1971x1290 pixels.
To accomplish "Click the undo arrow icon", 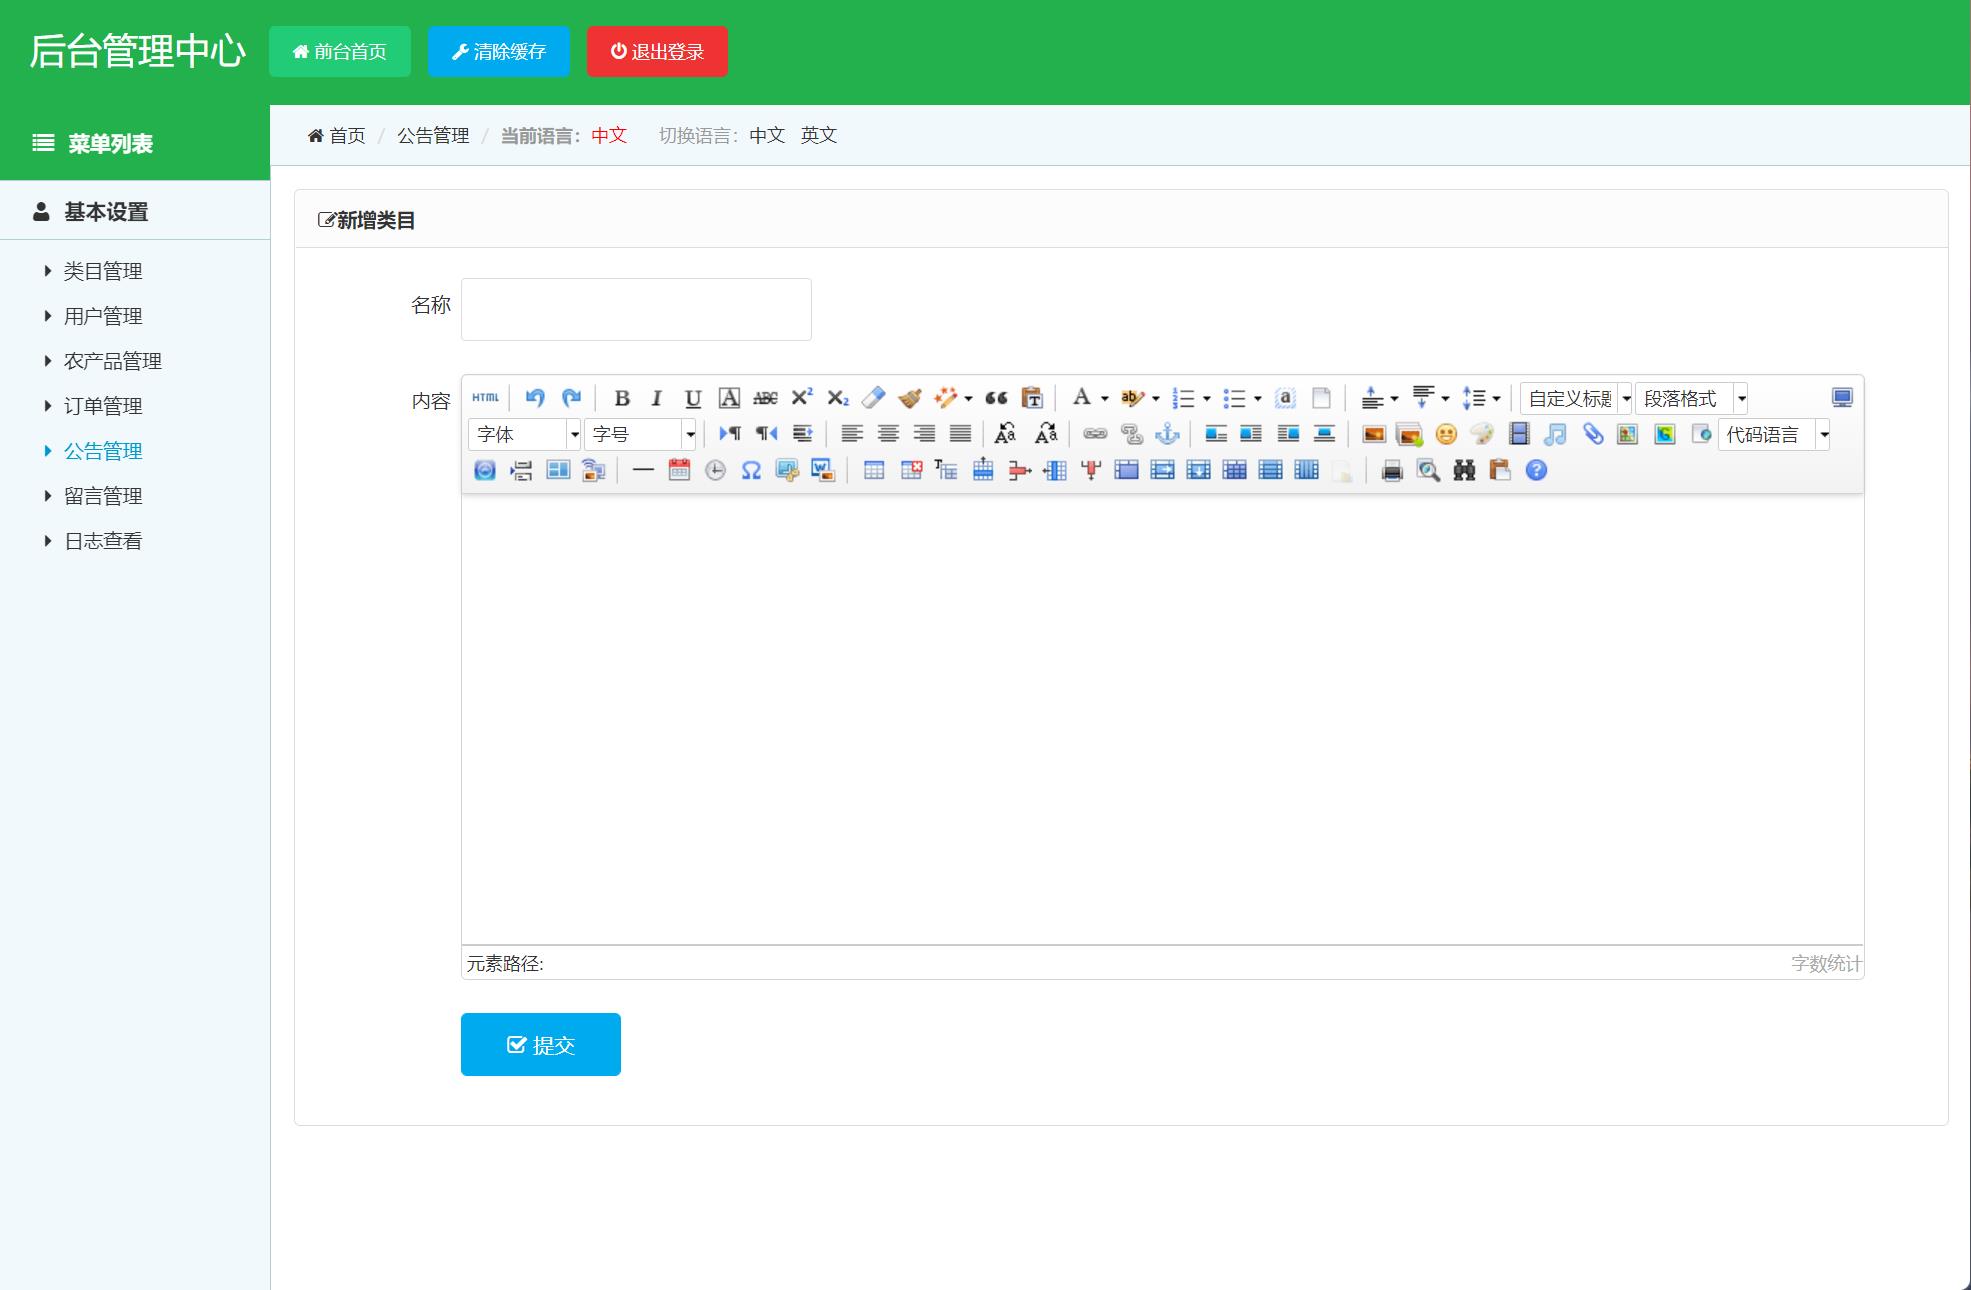I will 535,398.
